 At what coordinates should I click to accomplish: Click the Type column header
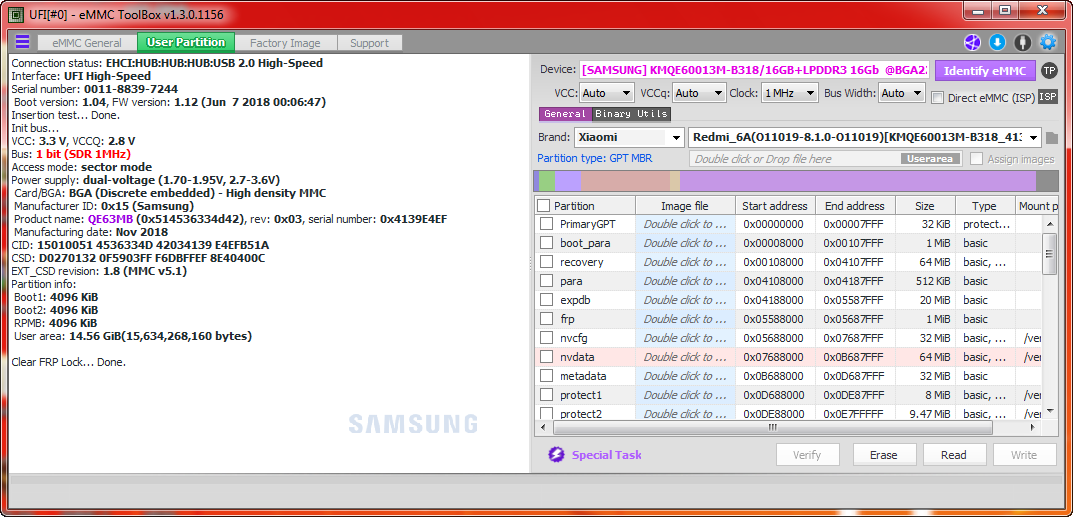(x=984, y=206)
